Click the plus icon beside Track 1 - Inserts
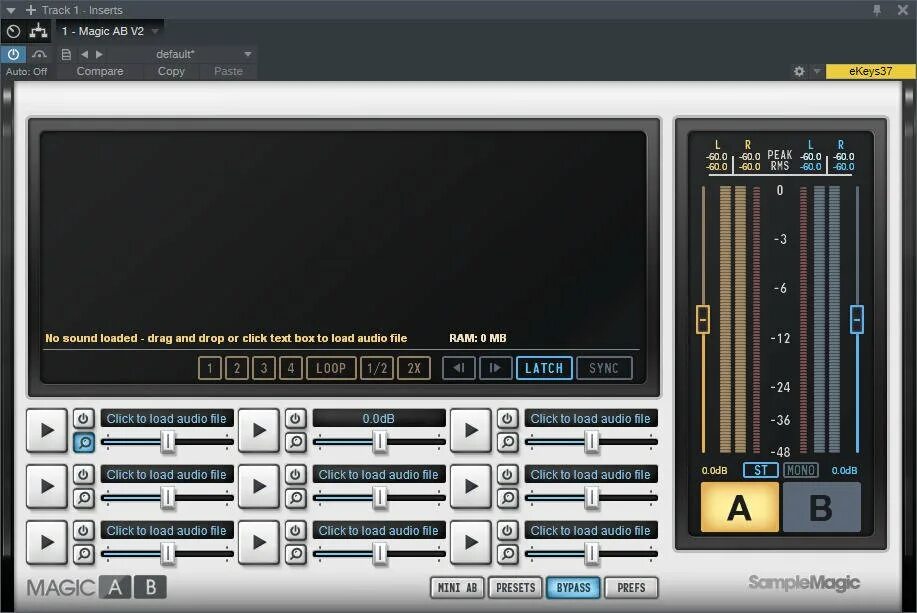917x613 pixels. pos(31,10)
